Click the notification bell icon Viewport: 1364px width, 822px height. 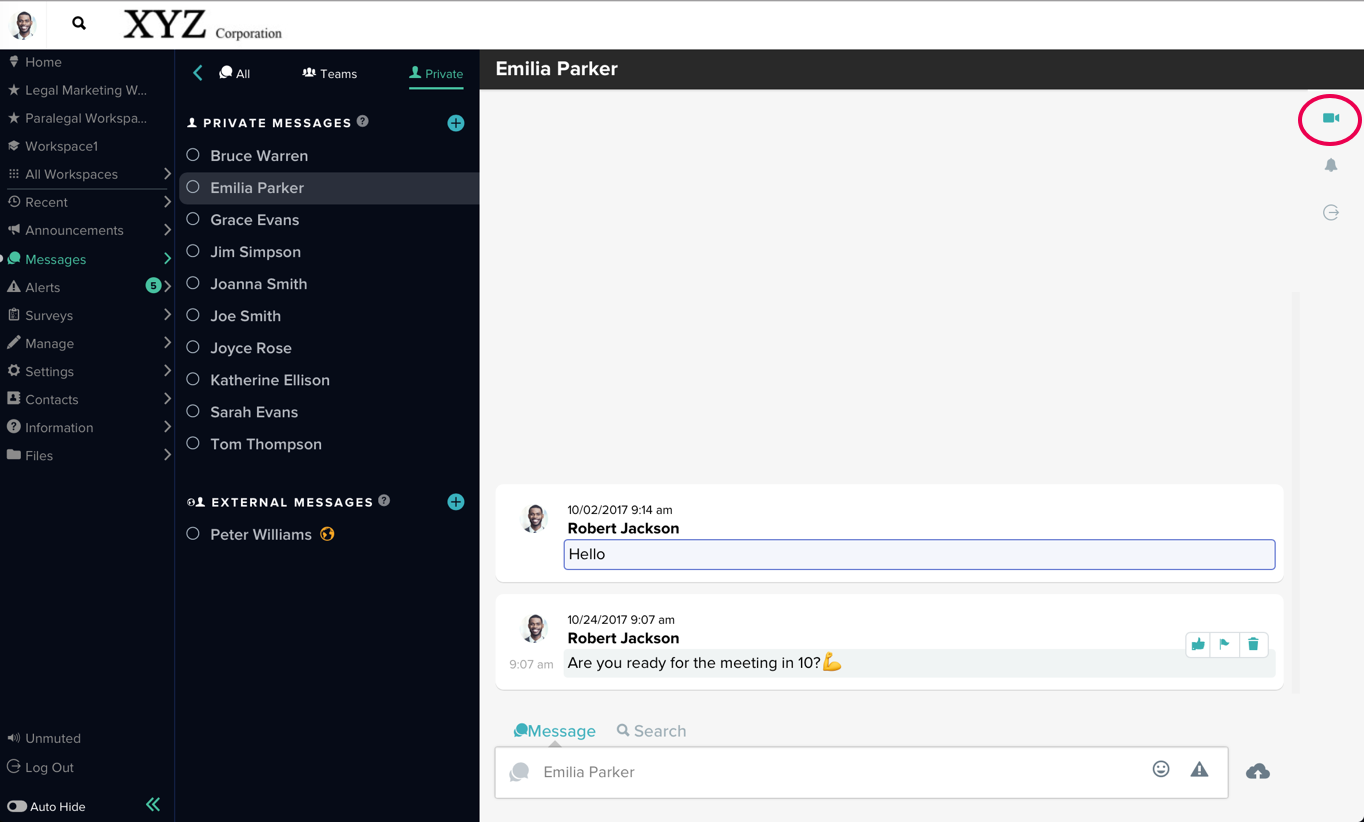tap(1330, 165)
